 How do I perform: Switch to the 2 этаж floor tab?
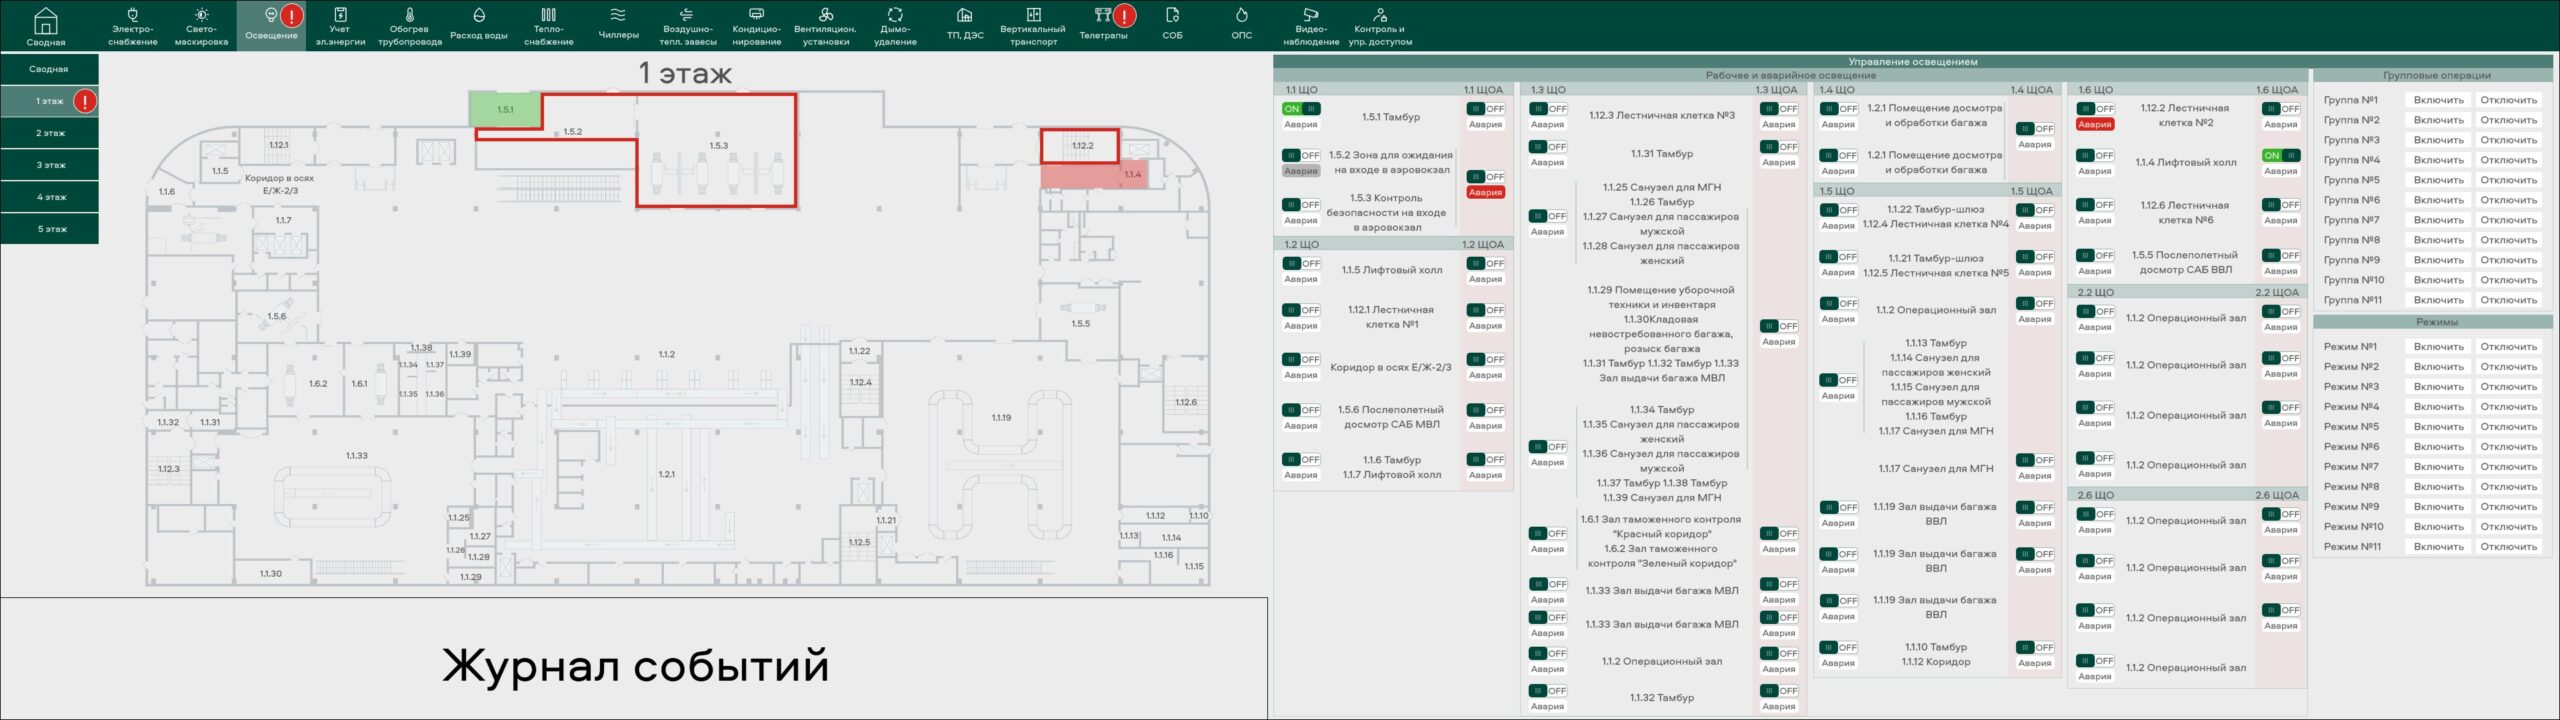point(50,133)
